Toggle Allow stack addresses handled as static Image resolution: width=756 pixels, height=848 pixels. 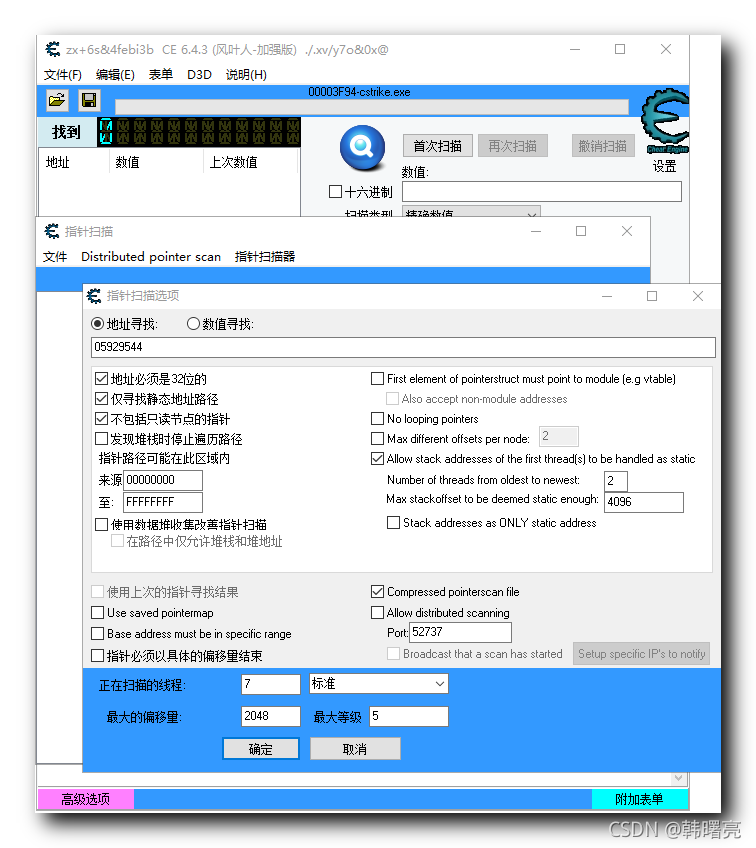pos(377,459)
